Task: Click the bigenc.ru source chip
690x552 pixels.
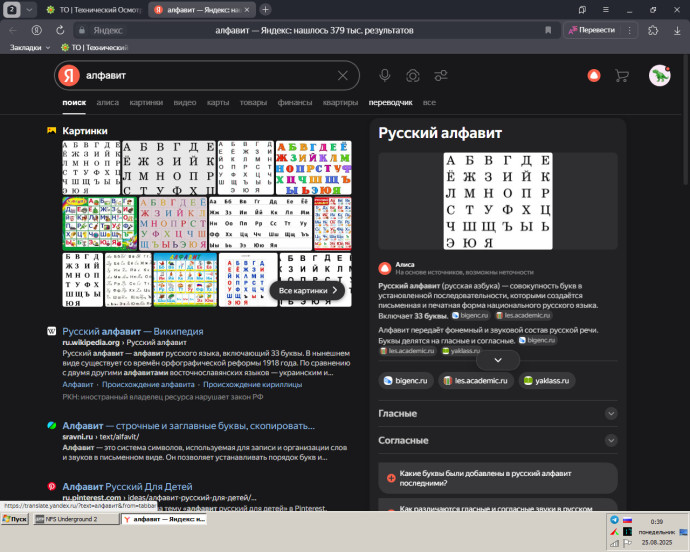Action: click(406, 380)
